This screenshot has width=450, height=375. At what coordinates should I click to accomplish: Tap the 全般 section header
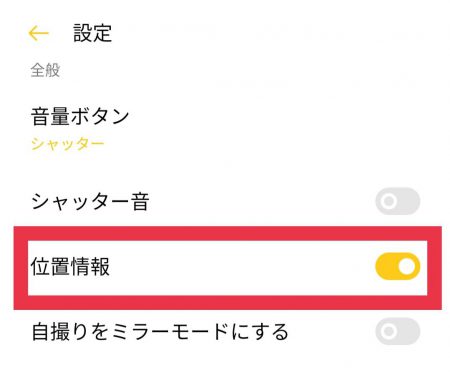pos(45,71)
